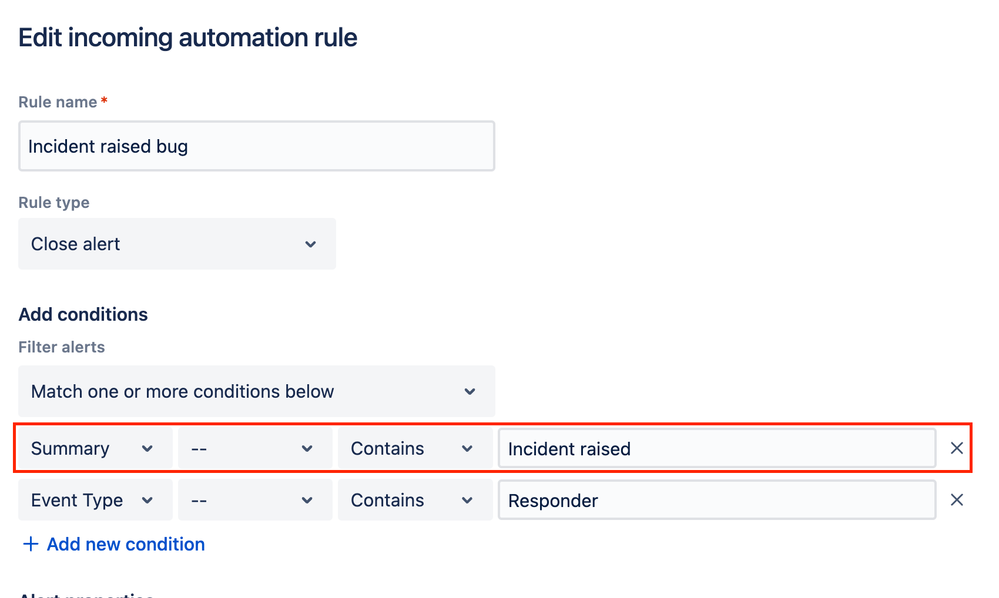Click the Edit incoming automation rule title
The width and height of the screenshot is (999, 598).
tap(187, 38)
